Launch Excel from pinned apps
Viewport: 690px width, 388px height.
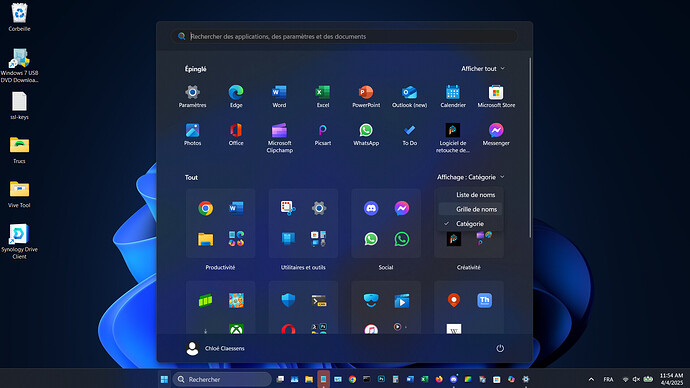coord(323,96)
